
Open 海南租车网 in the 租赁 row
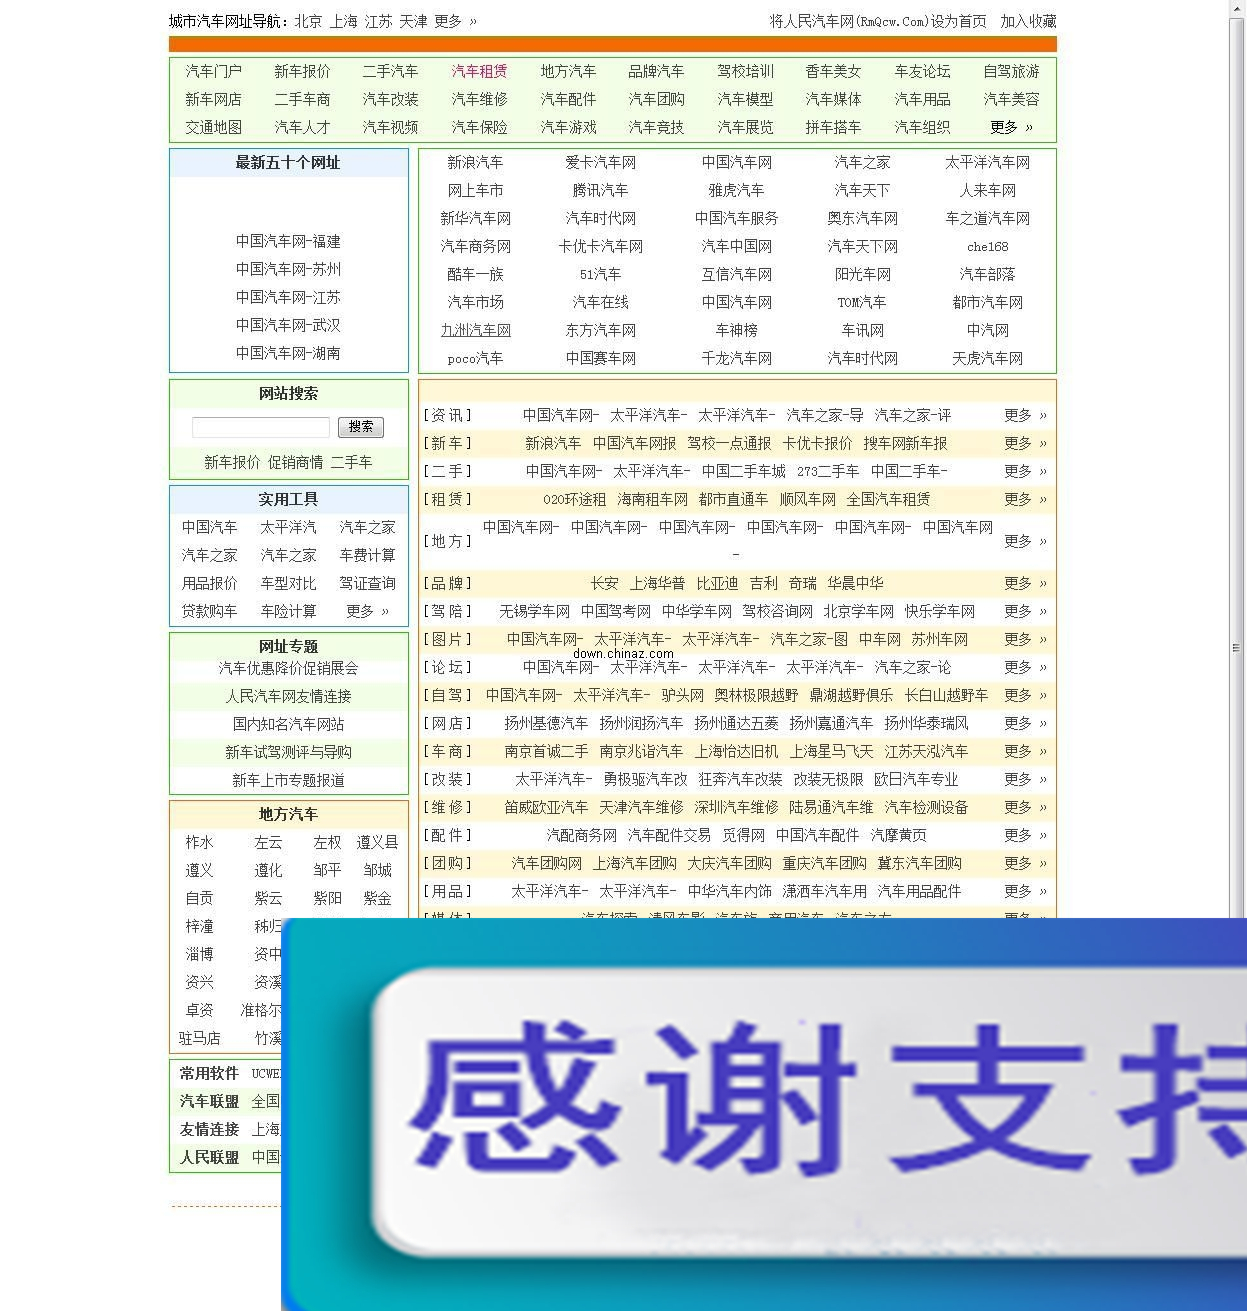652,499
